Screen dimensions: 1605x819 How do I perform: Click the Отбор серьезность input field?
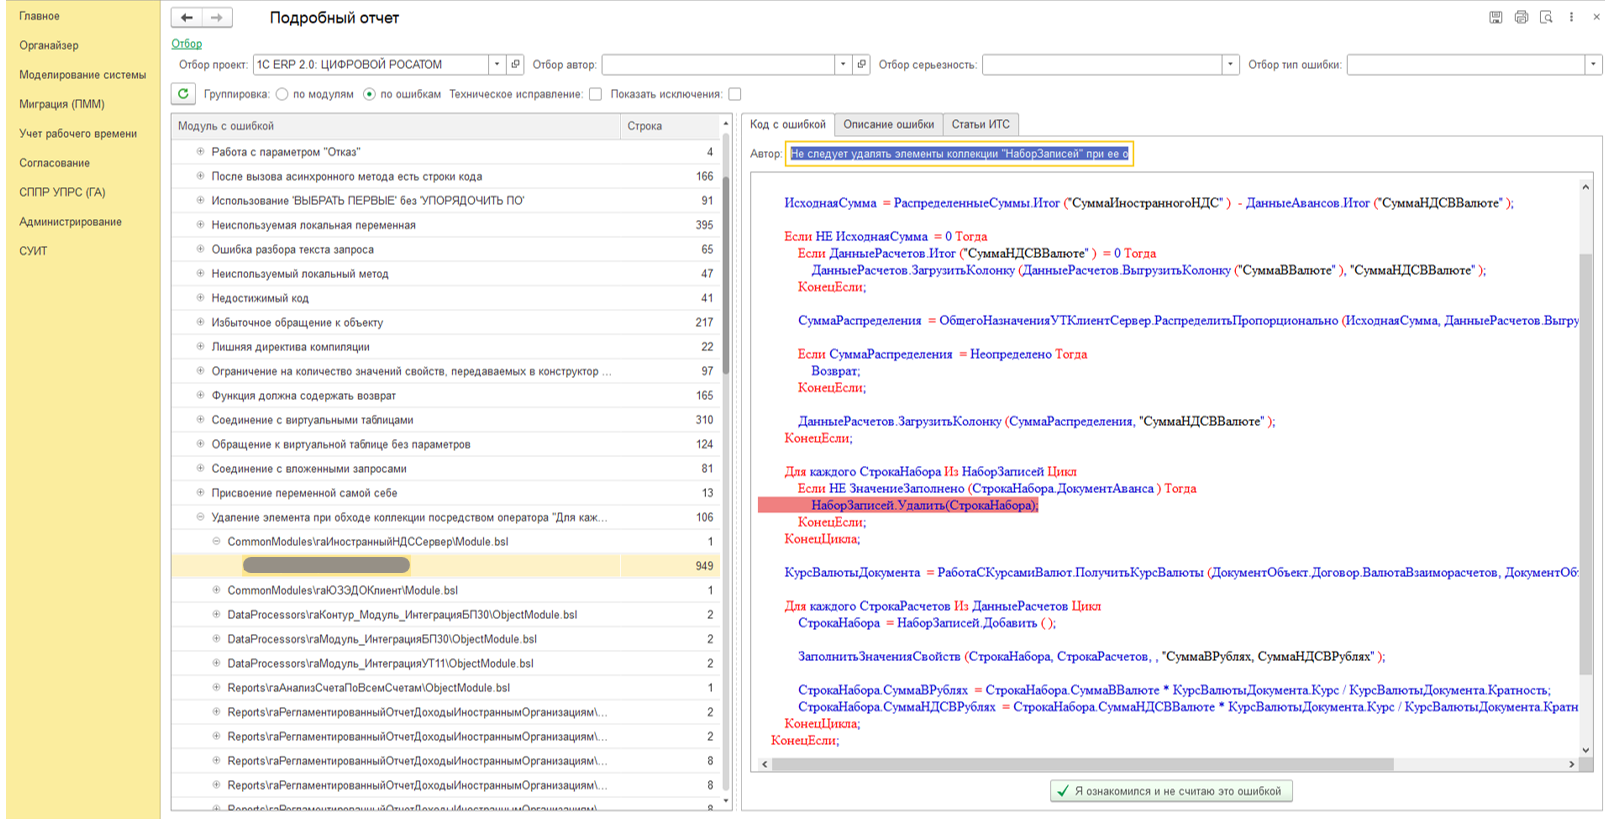click(x=1102, y=64)
